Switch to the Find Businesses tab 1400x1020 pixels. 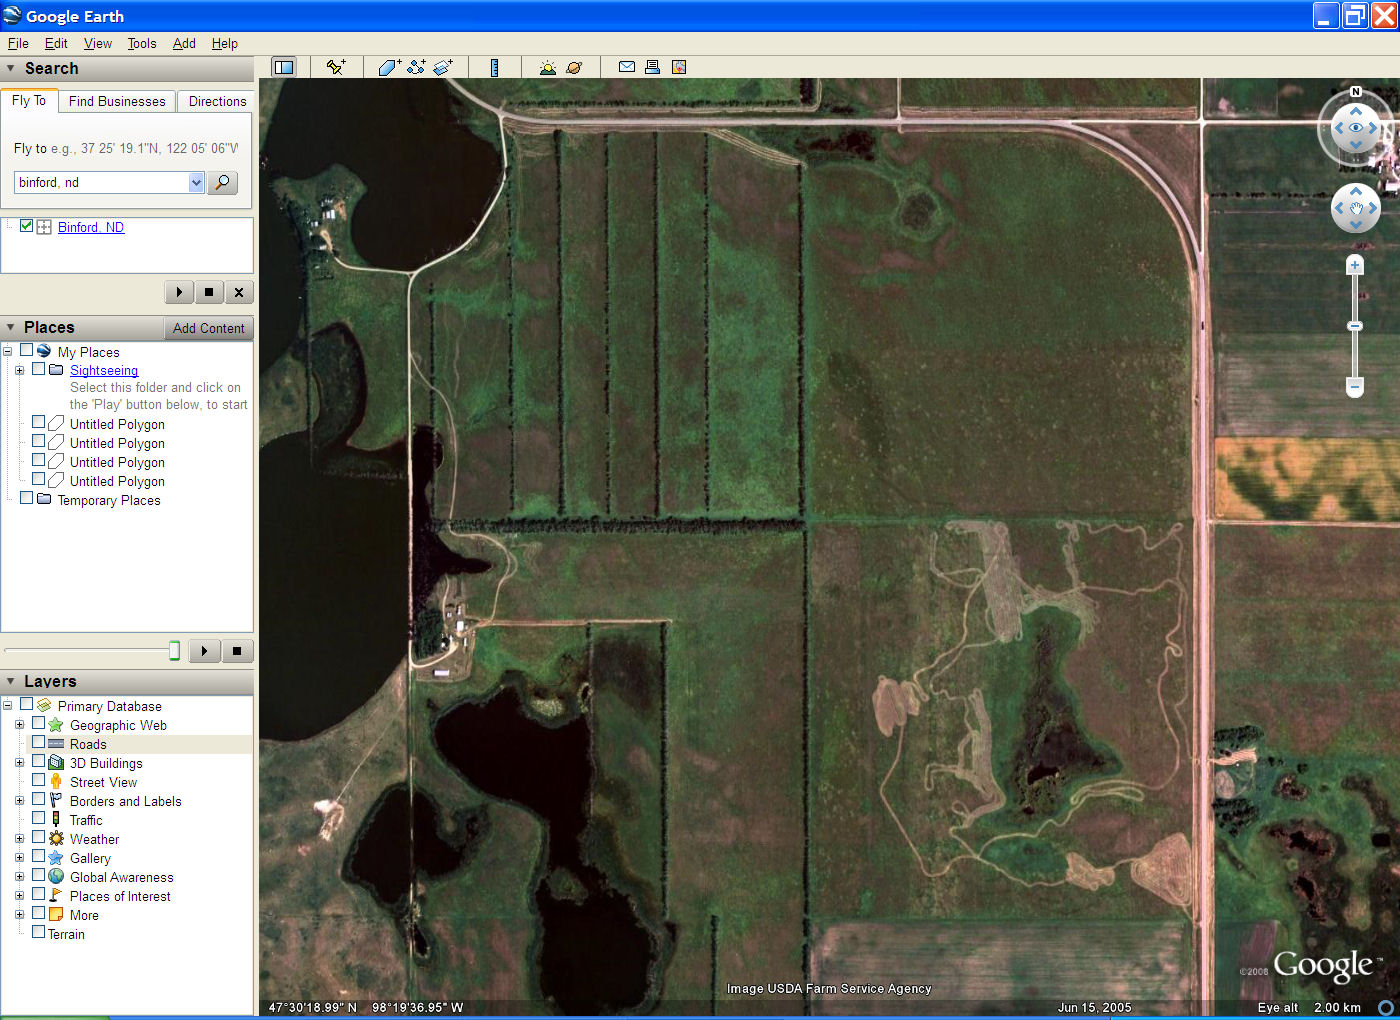click(117, 101)
